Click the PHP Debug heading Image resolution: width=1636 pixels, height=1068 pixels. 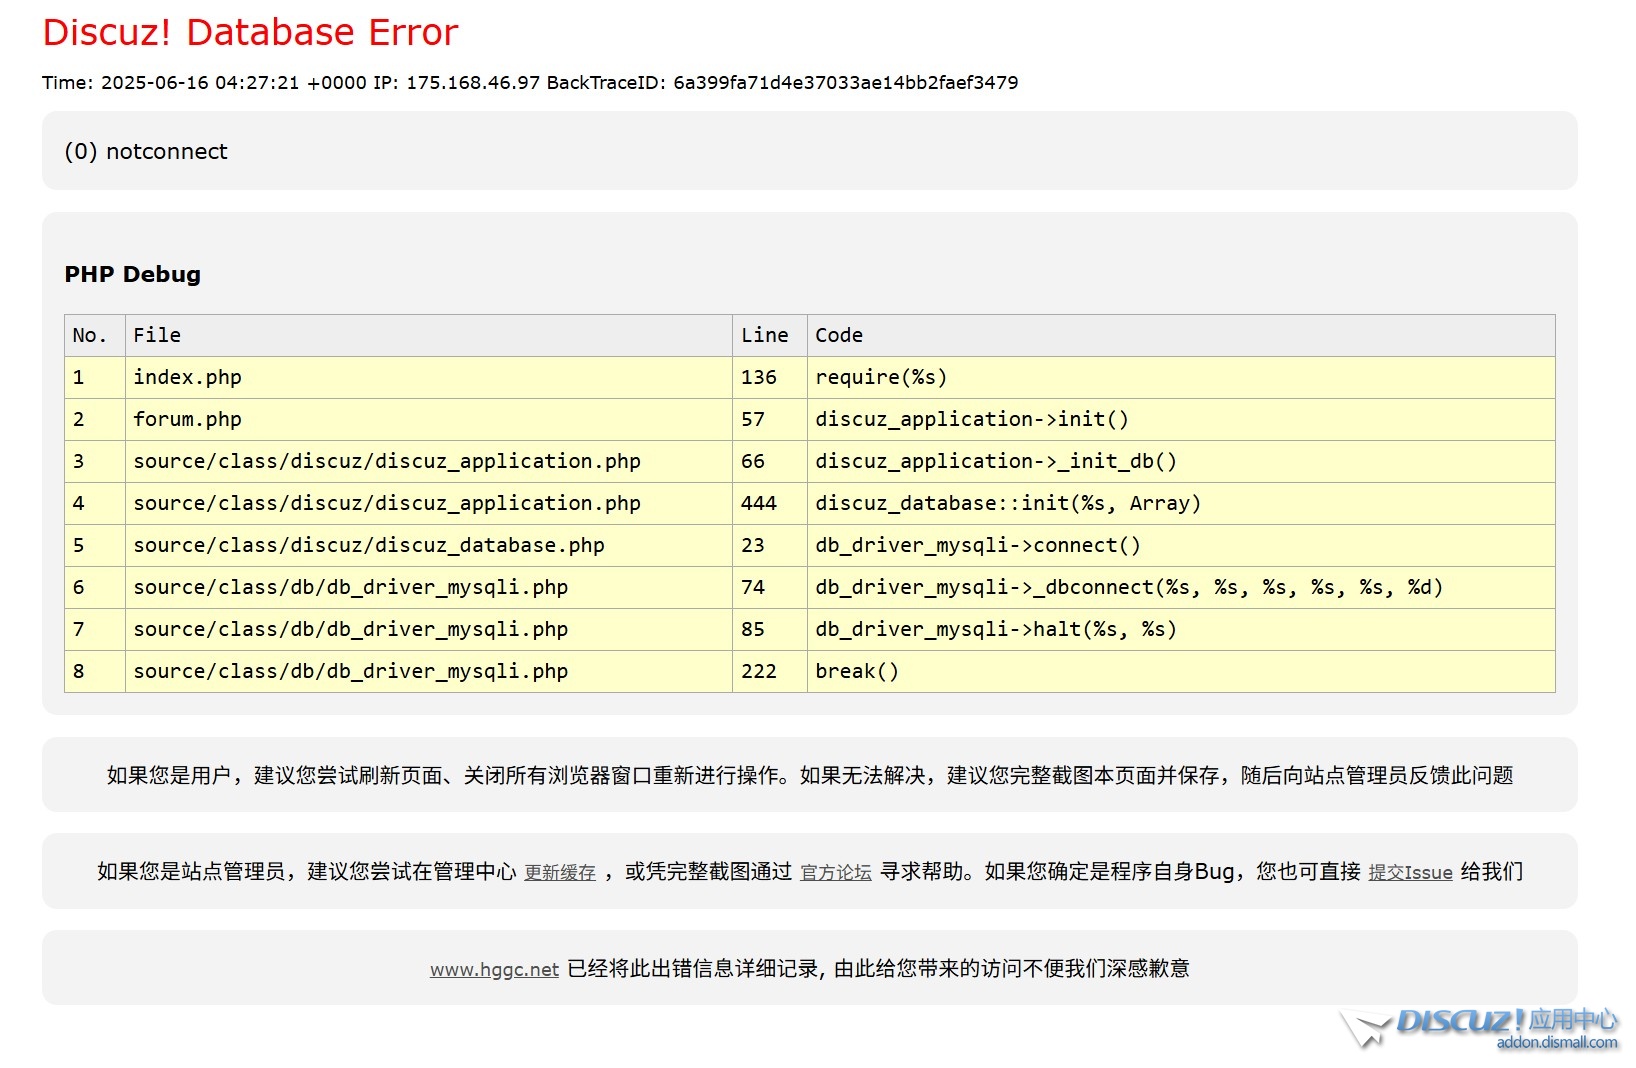tap(132, 275)
